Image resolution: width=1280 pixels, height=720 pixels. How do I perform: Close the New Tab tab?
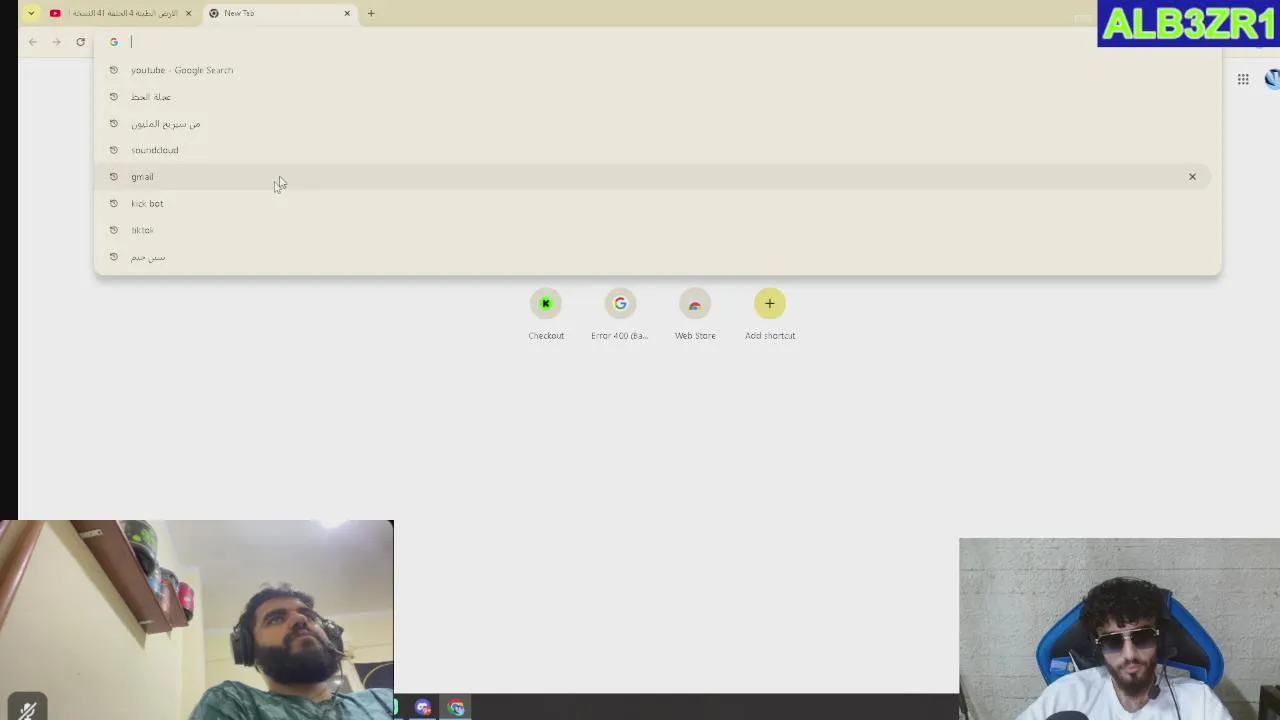coord(347,13)
